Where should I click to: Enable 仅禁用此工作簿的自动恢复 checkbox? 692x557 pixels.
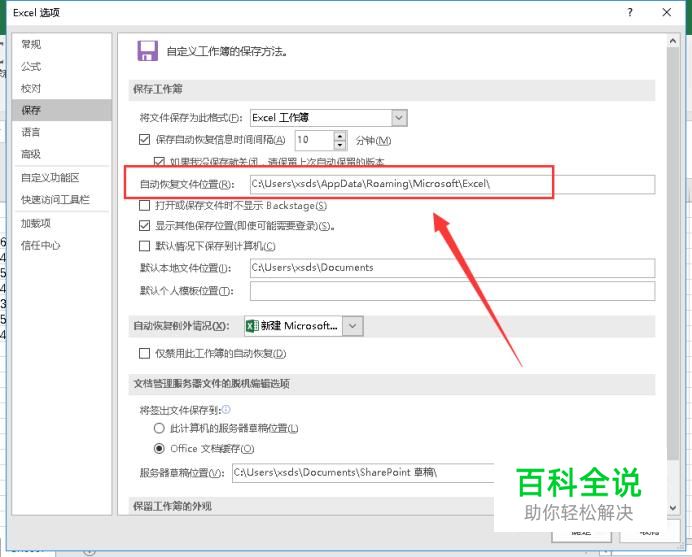tap(144, 354)
